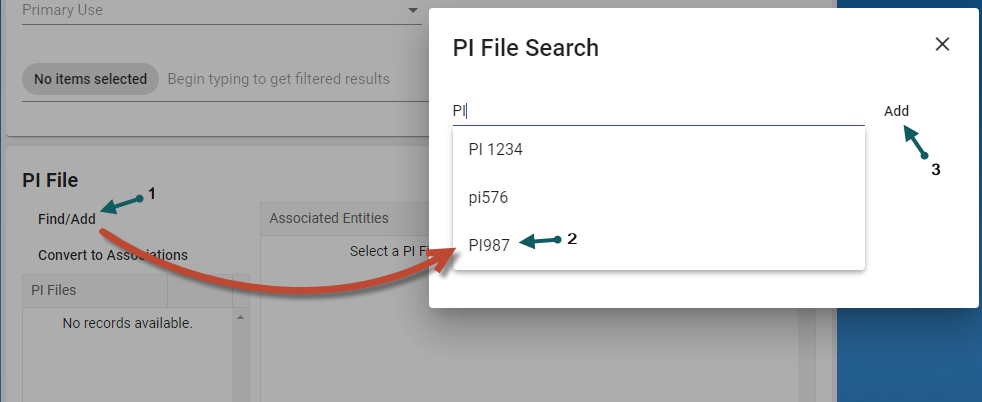Image resolution: width=982 pixels, height=402 pixels.
Task: Click the PI File Search text field
Action: (x=657, y=111)
